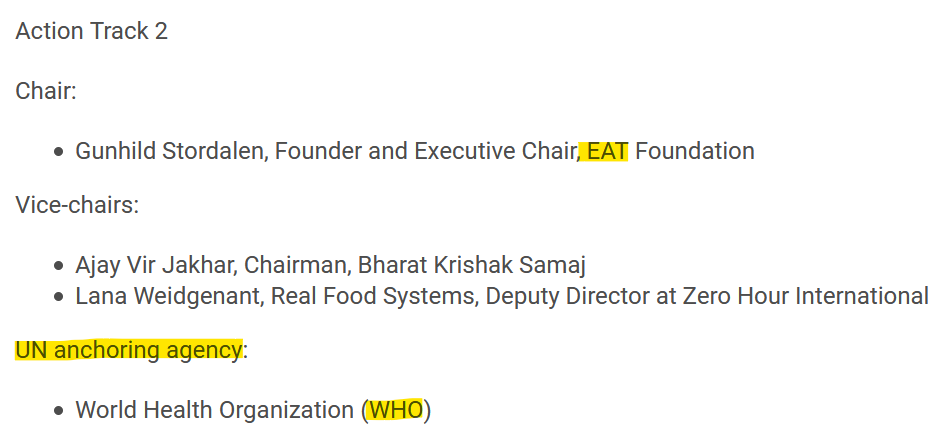Select the name Ajay Vir Jakhar
949x439 pixels.
pos(155,266)
